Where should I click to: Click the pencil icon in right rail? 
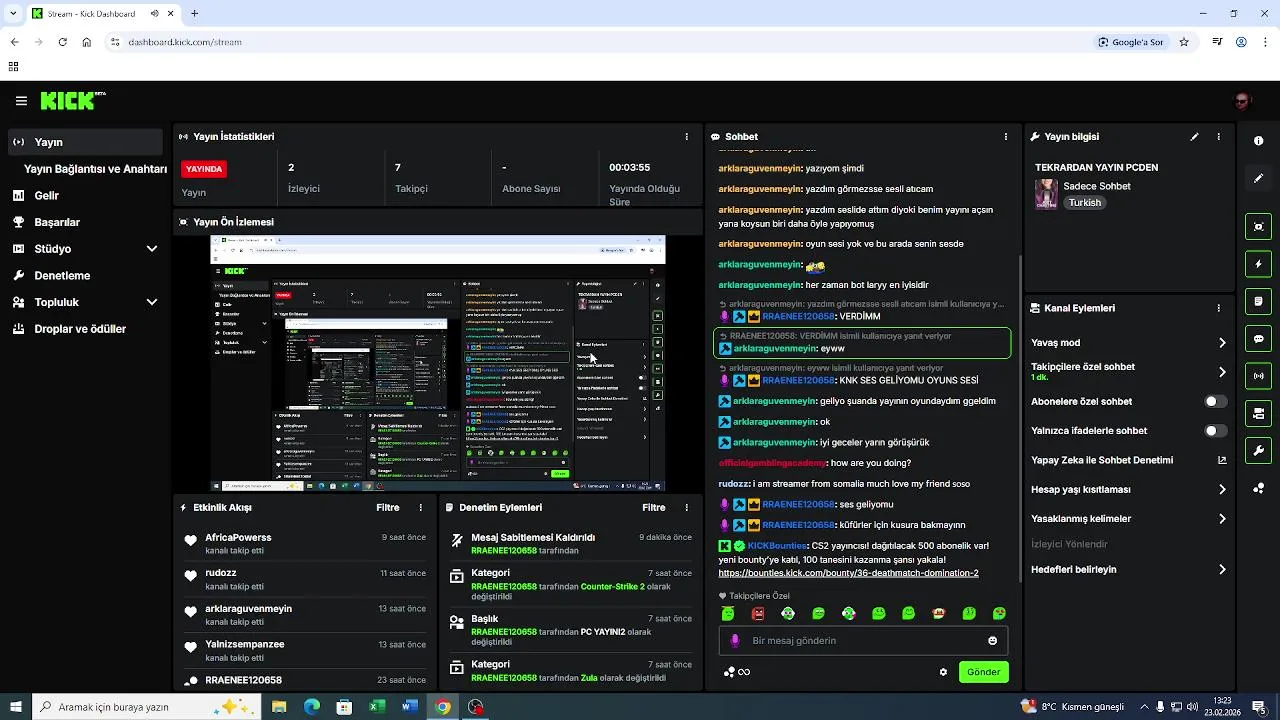click(x=1258, y=178)
